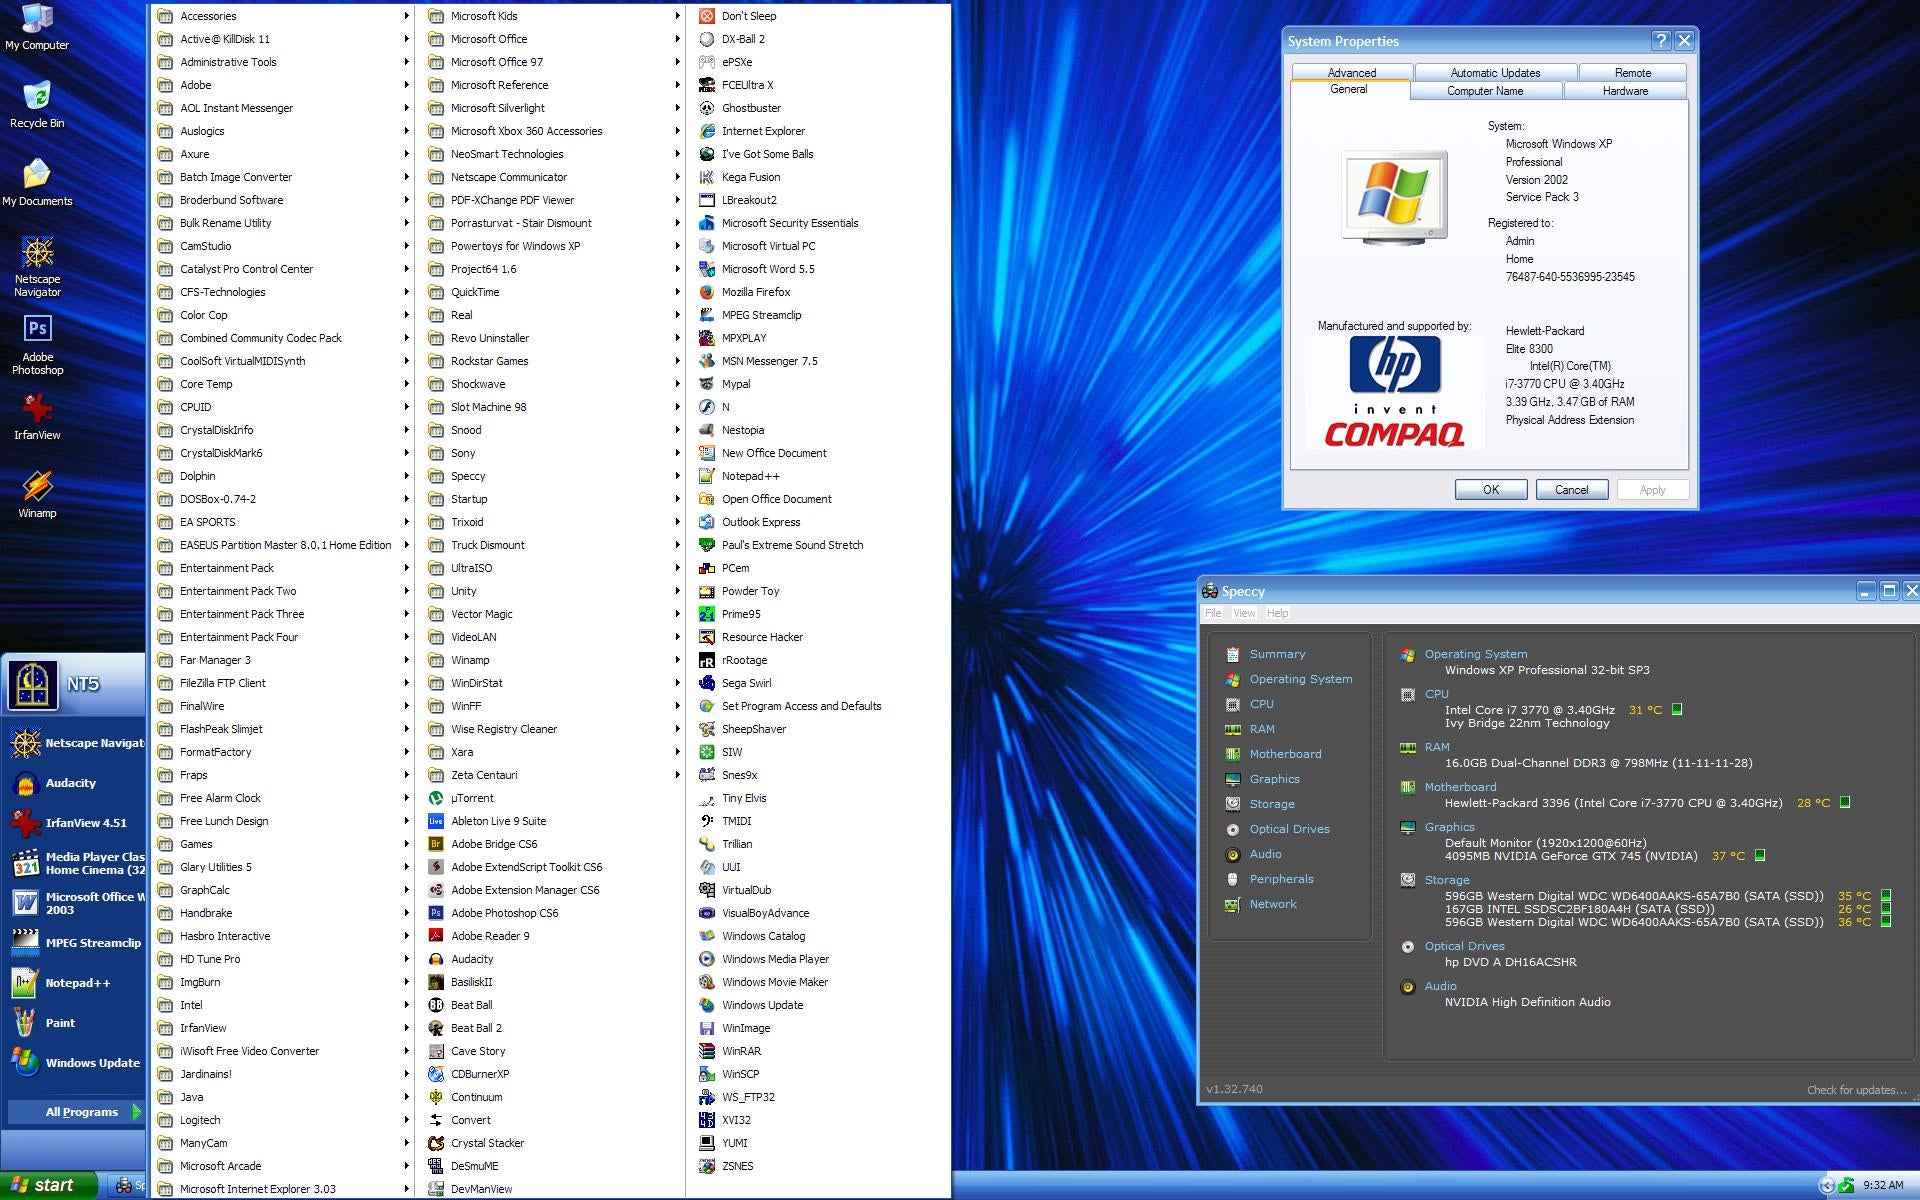Select Network in Speccy sidebar

(1273, 904)
